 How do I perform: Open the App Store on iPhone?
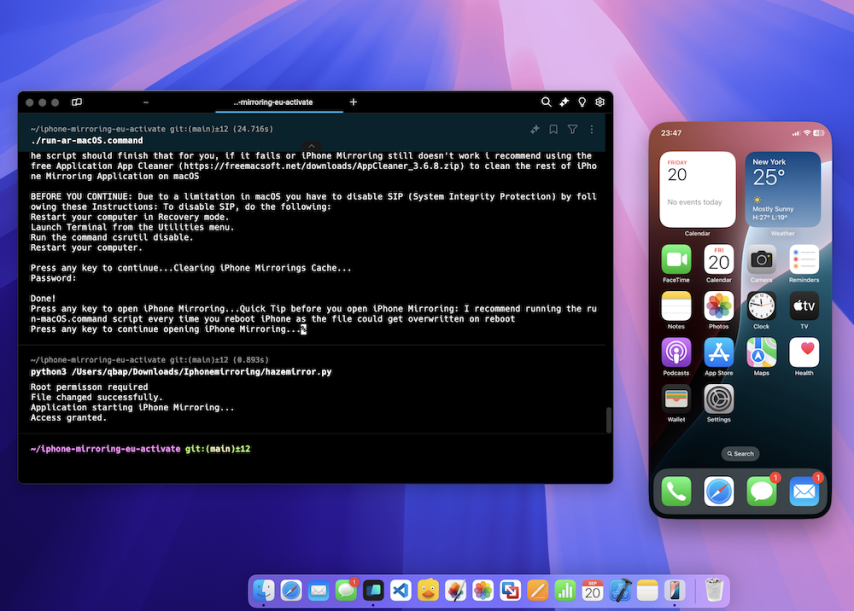719,353
